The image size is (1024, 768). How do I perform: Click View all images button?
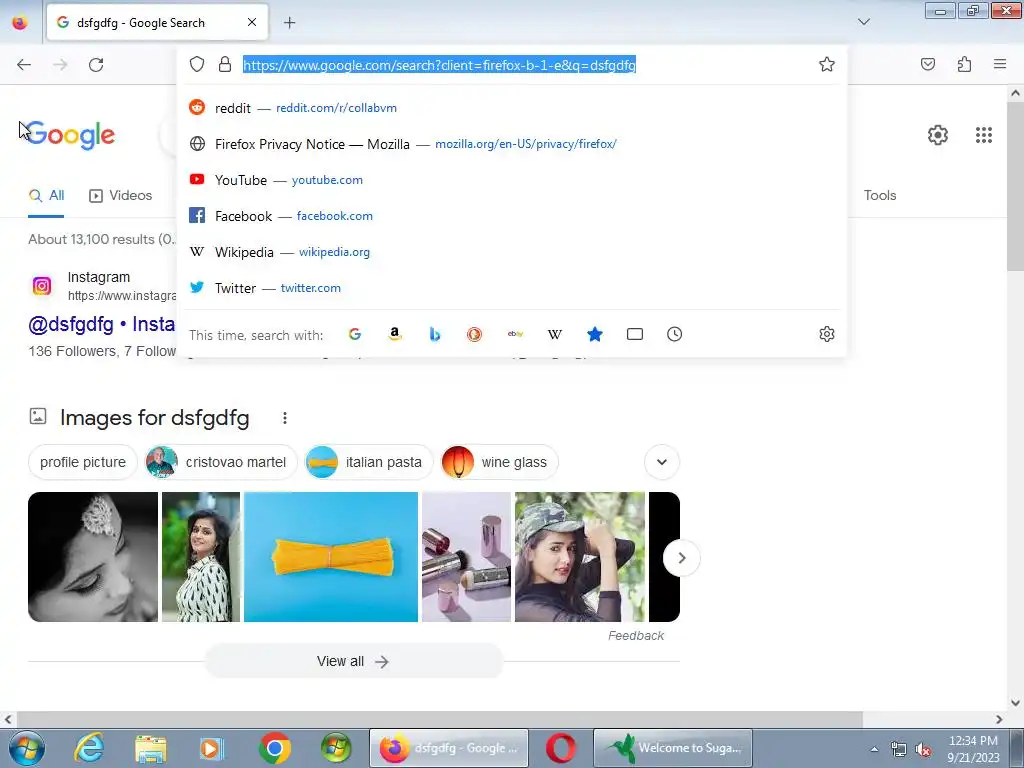click(353, 662)
